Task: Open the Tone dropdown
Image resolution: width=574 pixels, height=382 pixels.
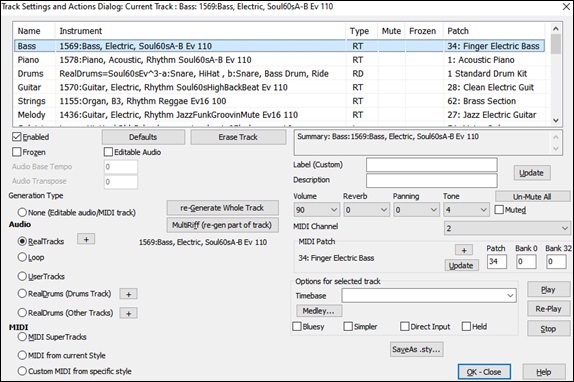Action: (x=466, y=210)
